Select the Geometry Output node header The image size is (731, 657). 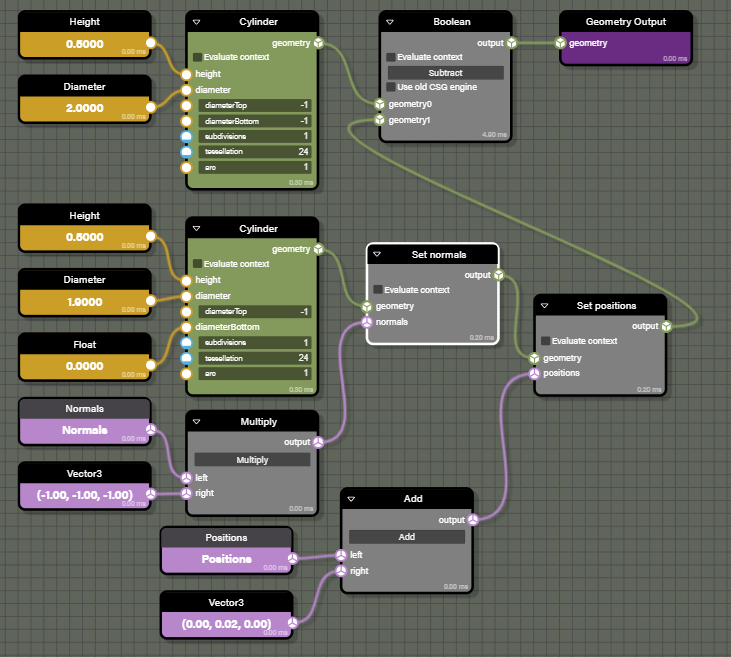[x=626, y=22]
